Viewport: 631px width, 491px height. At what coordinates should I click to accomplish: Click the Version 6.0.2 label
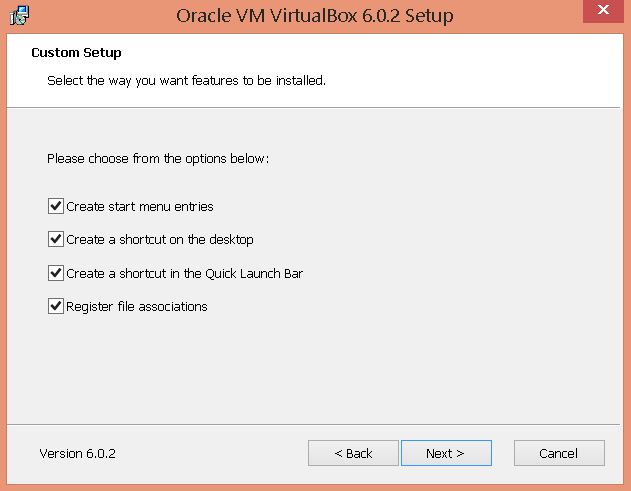coord(78,454)
